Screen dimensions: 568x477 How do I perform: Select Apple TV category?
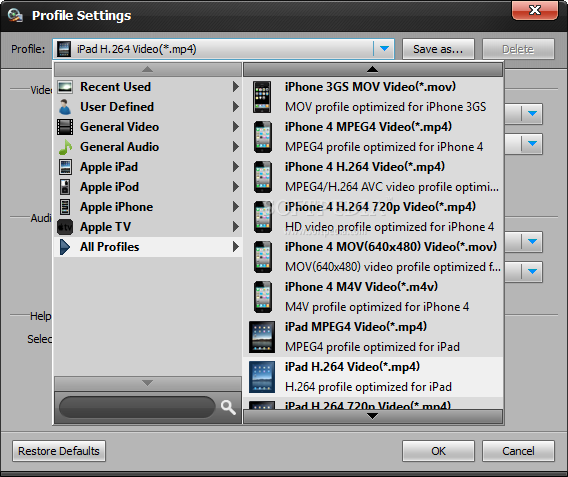(x=148, y=227)
